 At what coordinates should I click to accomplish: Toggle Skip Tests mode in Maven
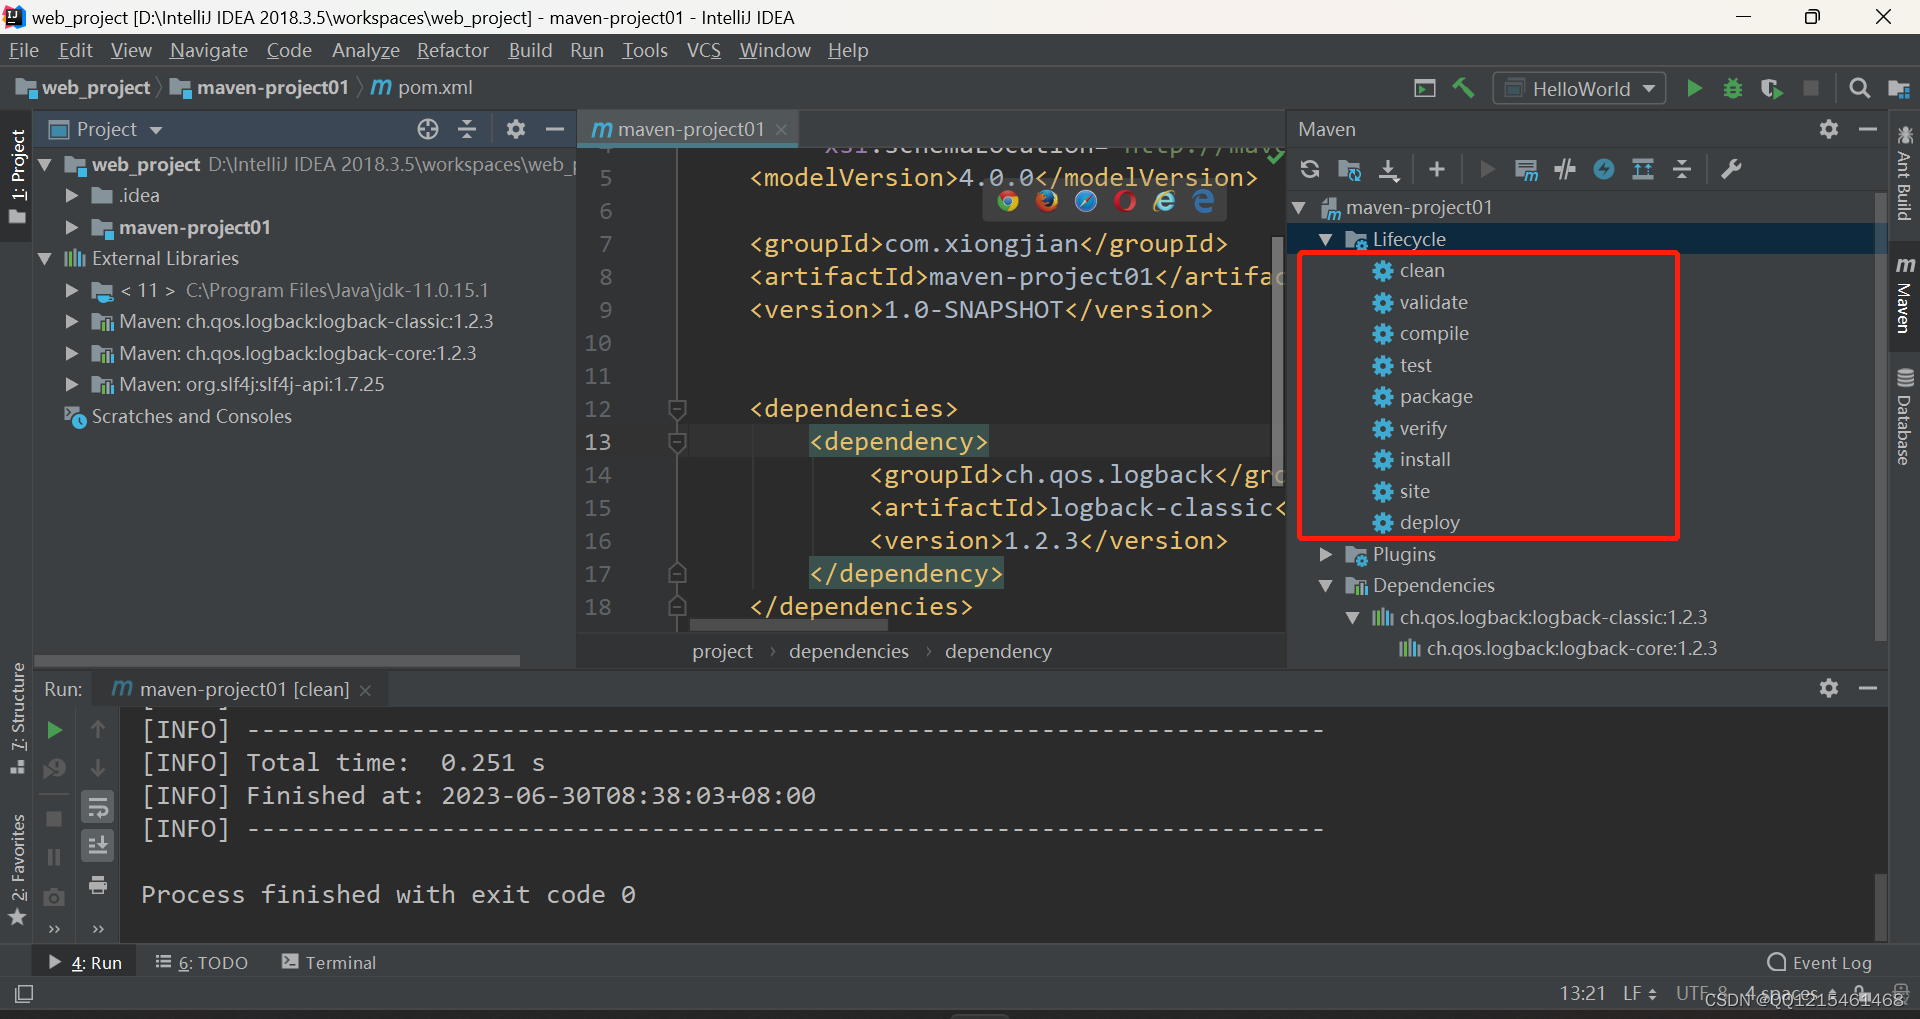[x=1604, y=170]
